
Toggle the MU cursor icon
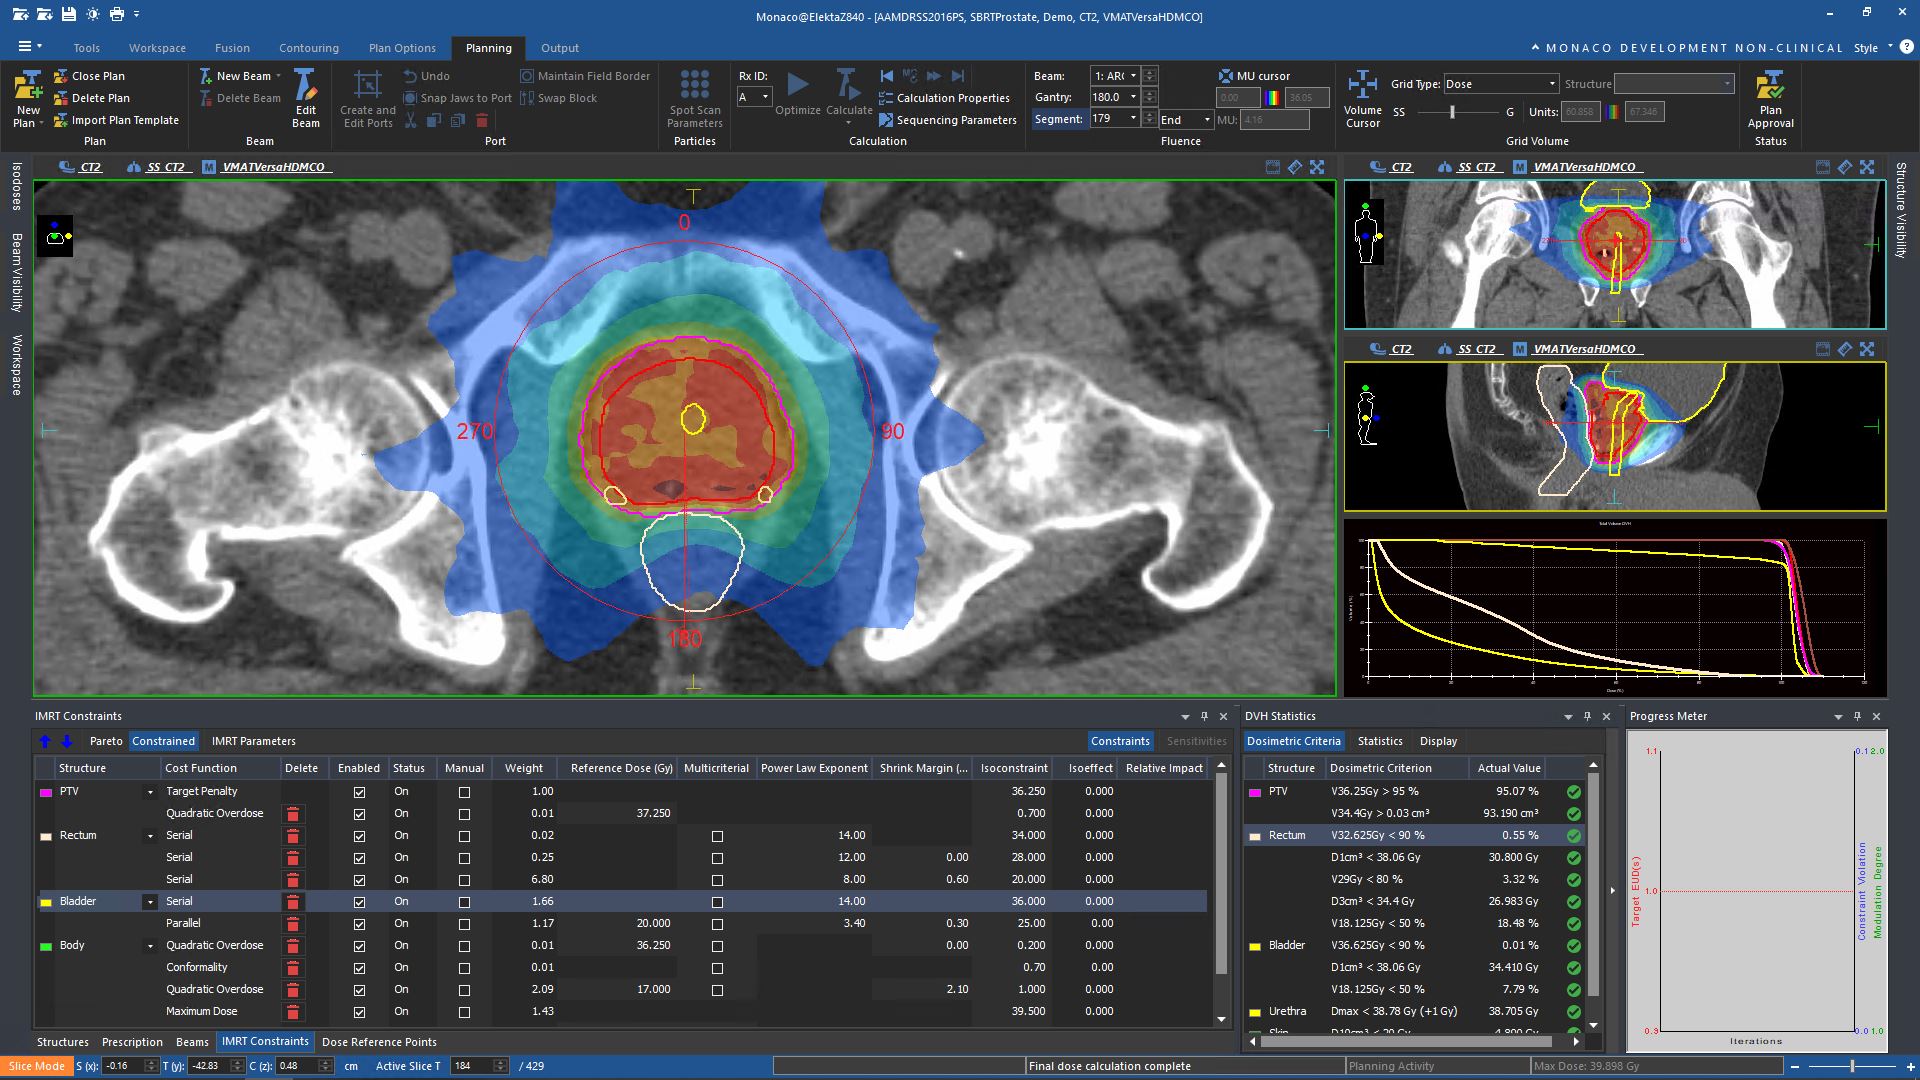[1226, 76]
